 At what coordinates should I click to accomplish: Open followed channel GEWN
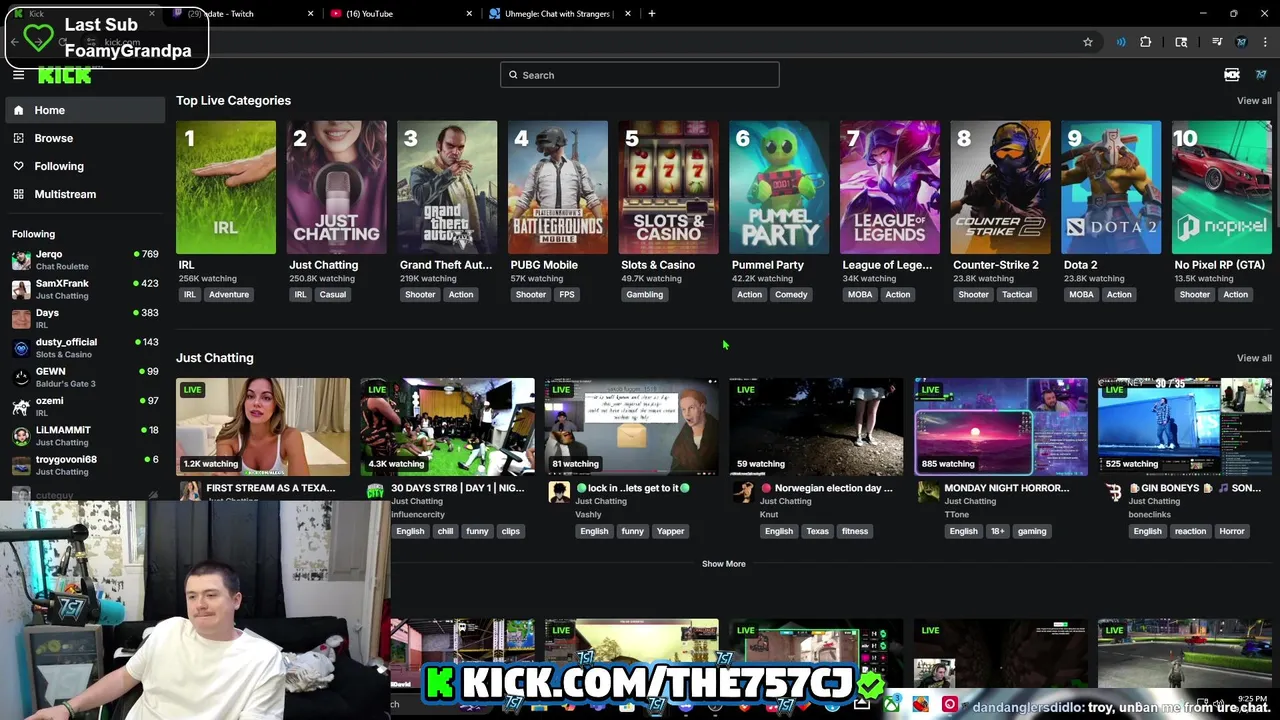pos(85,376)
